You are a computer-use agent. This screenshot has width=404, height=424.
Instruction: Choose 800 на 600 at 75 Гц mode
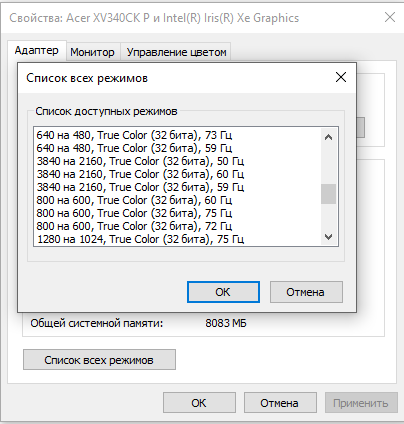pos(134,213)
